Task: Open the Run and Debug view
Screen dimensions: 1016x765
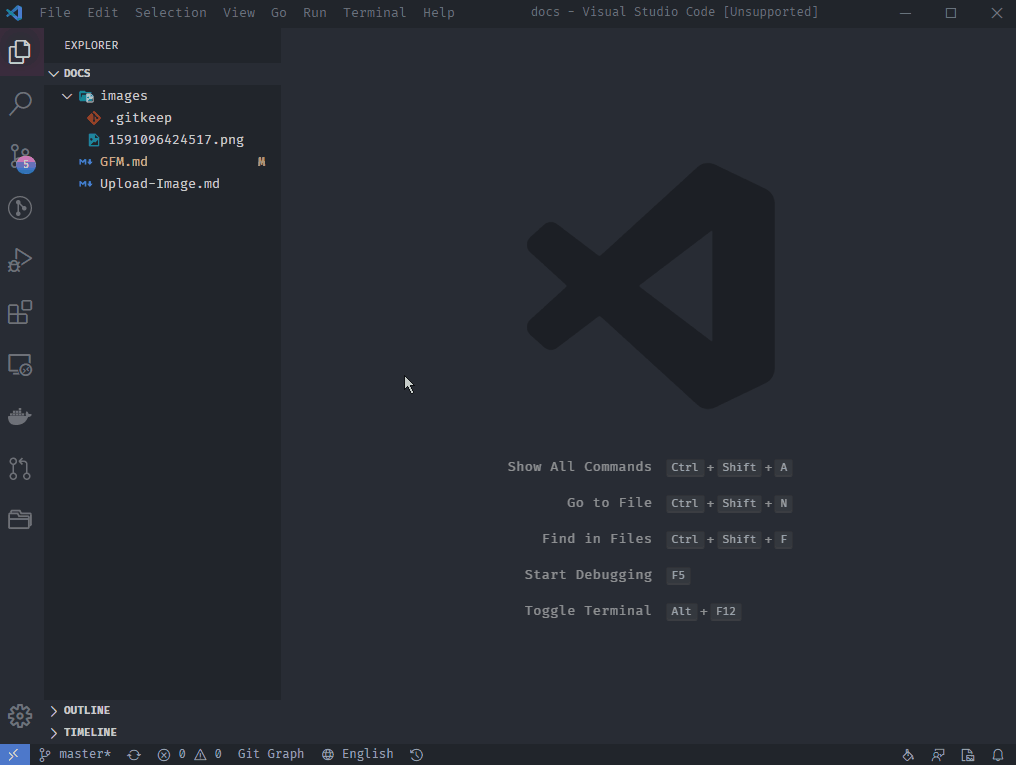Action: coord(20,260)
